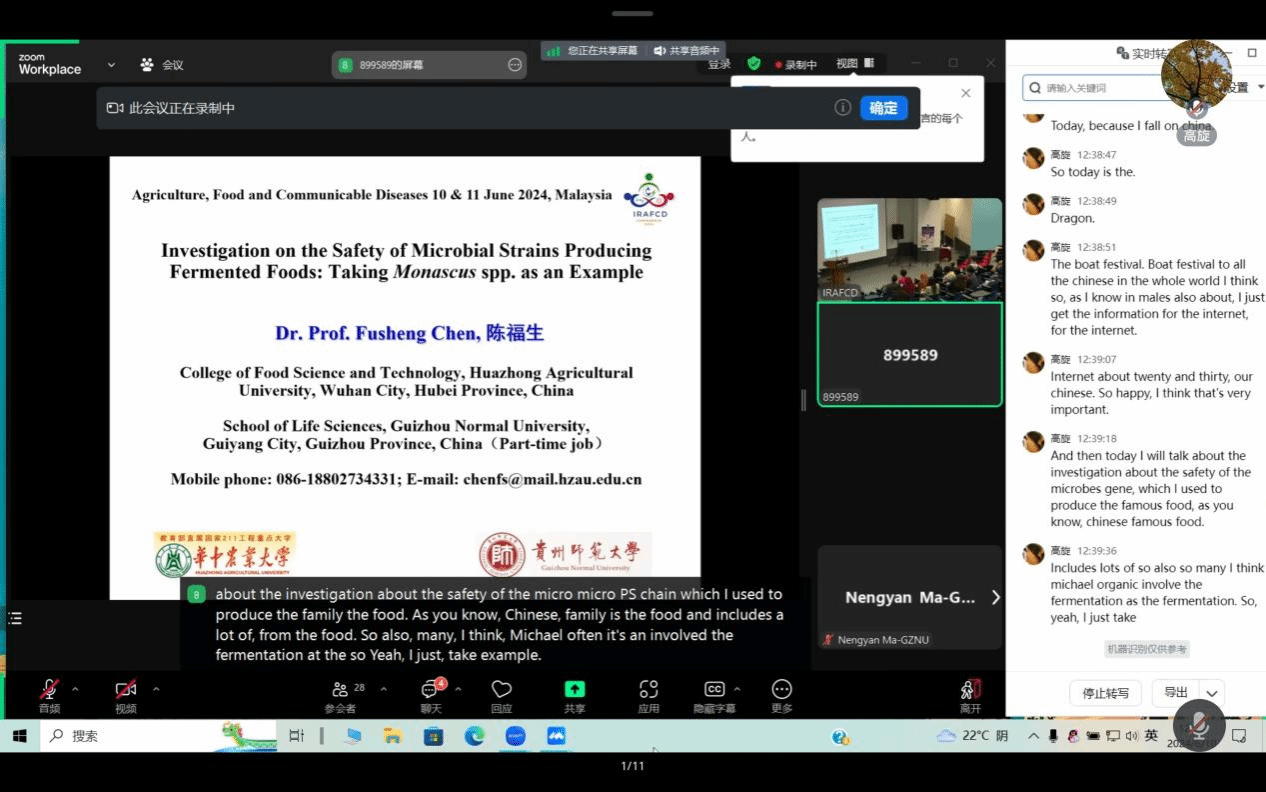Click the 停止转写 stop transcription button
This screenshot has height=792, width=1266.
click(1105, 693)
